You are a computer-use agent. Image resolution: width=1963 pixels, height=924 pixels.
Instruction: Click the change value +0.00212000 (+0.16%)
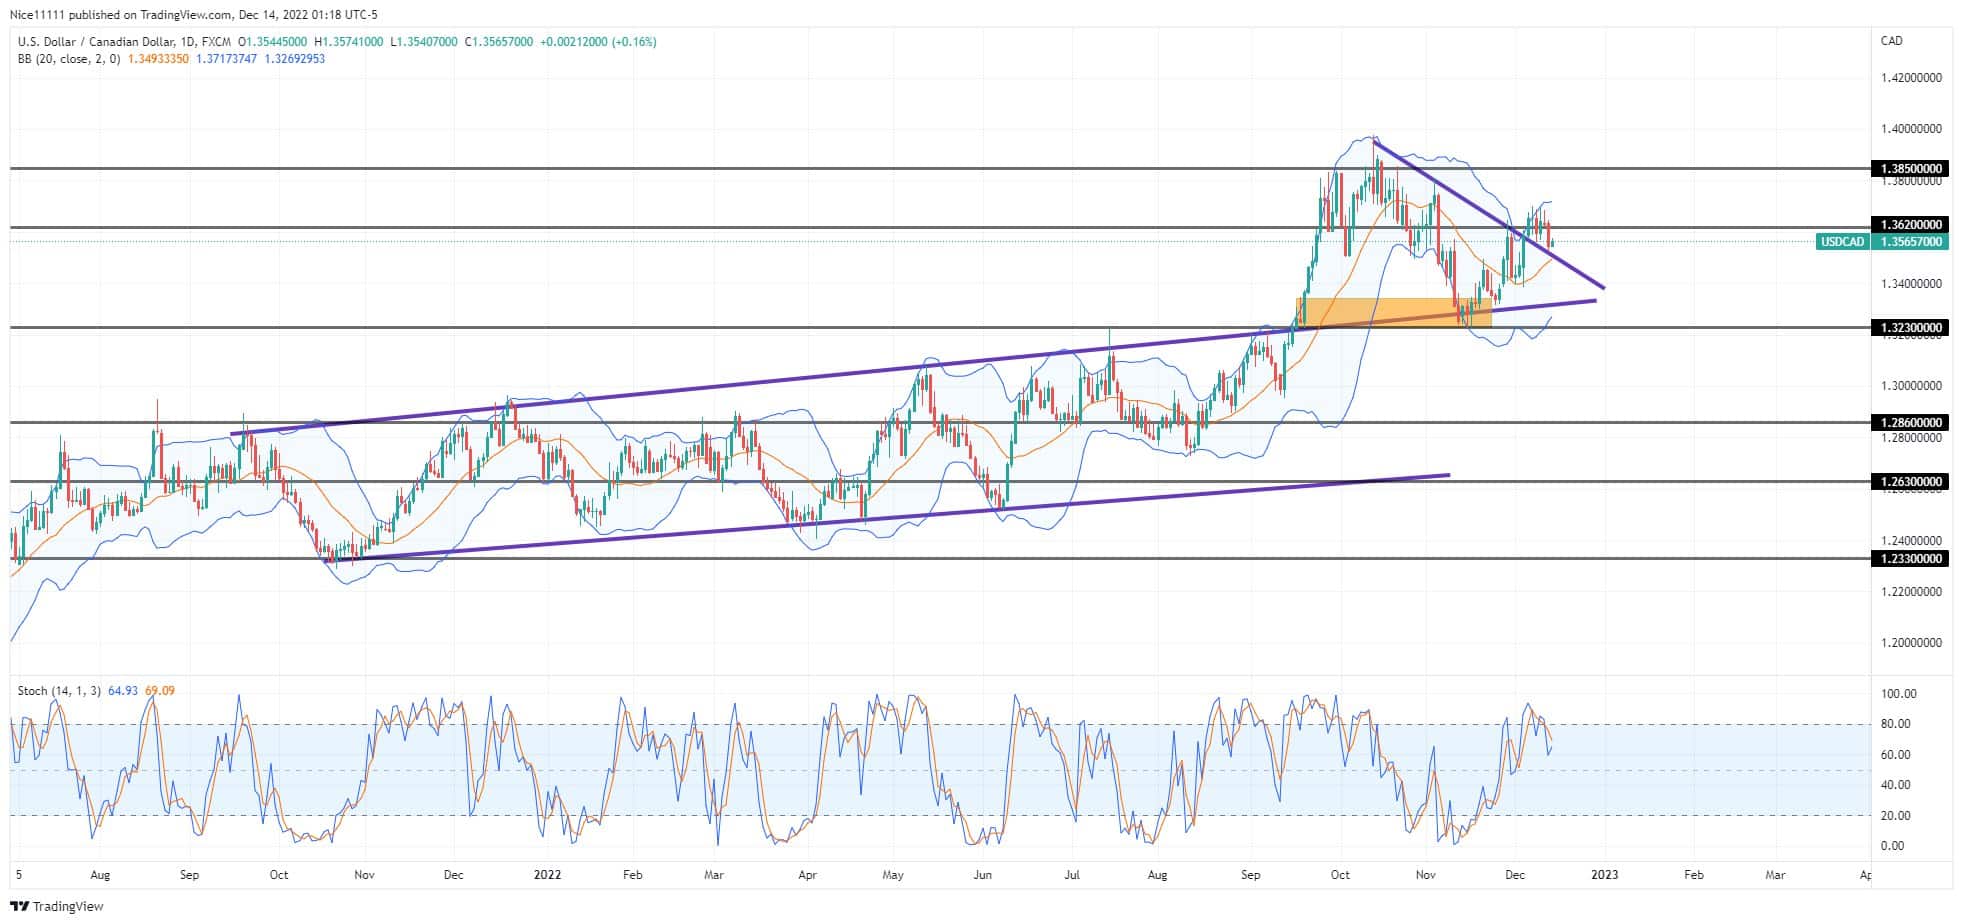[598, 42]
